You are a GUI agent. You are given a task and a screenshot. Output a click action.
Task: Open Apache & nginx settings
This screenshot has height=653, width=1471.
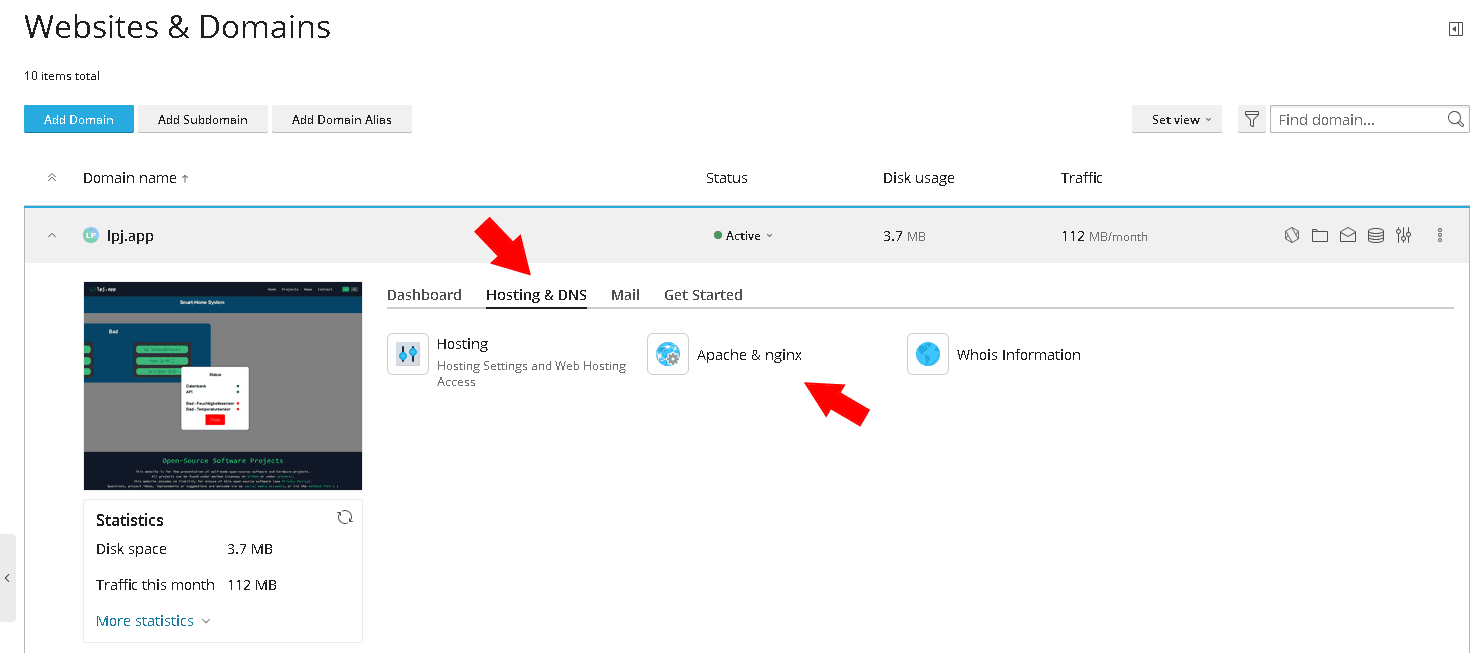[748, 355]
